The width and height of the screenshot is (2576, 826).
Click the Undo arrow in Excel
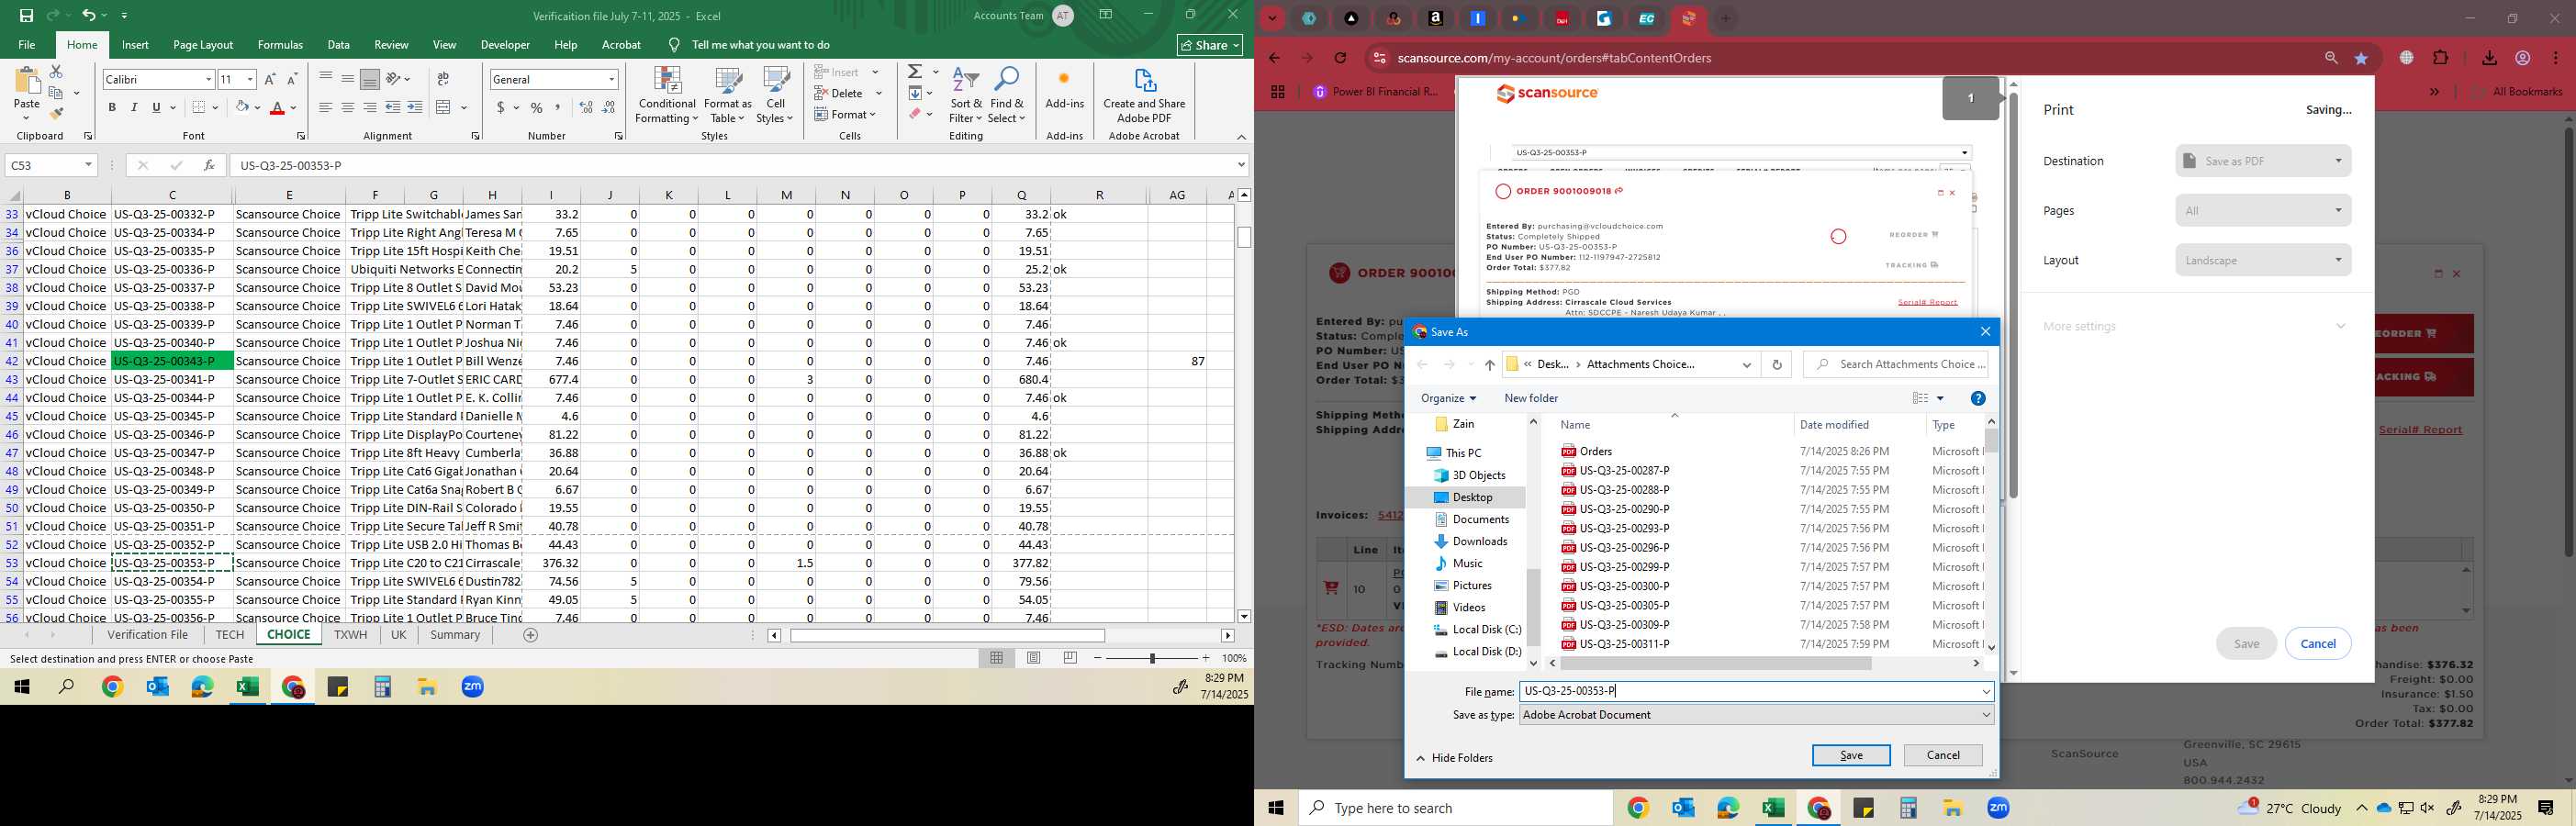(x=89, y=16)
